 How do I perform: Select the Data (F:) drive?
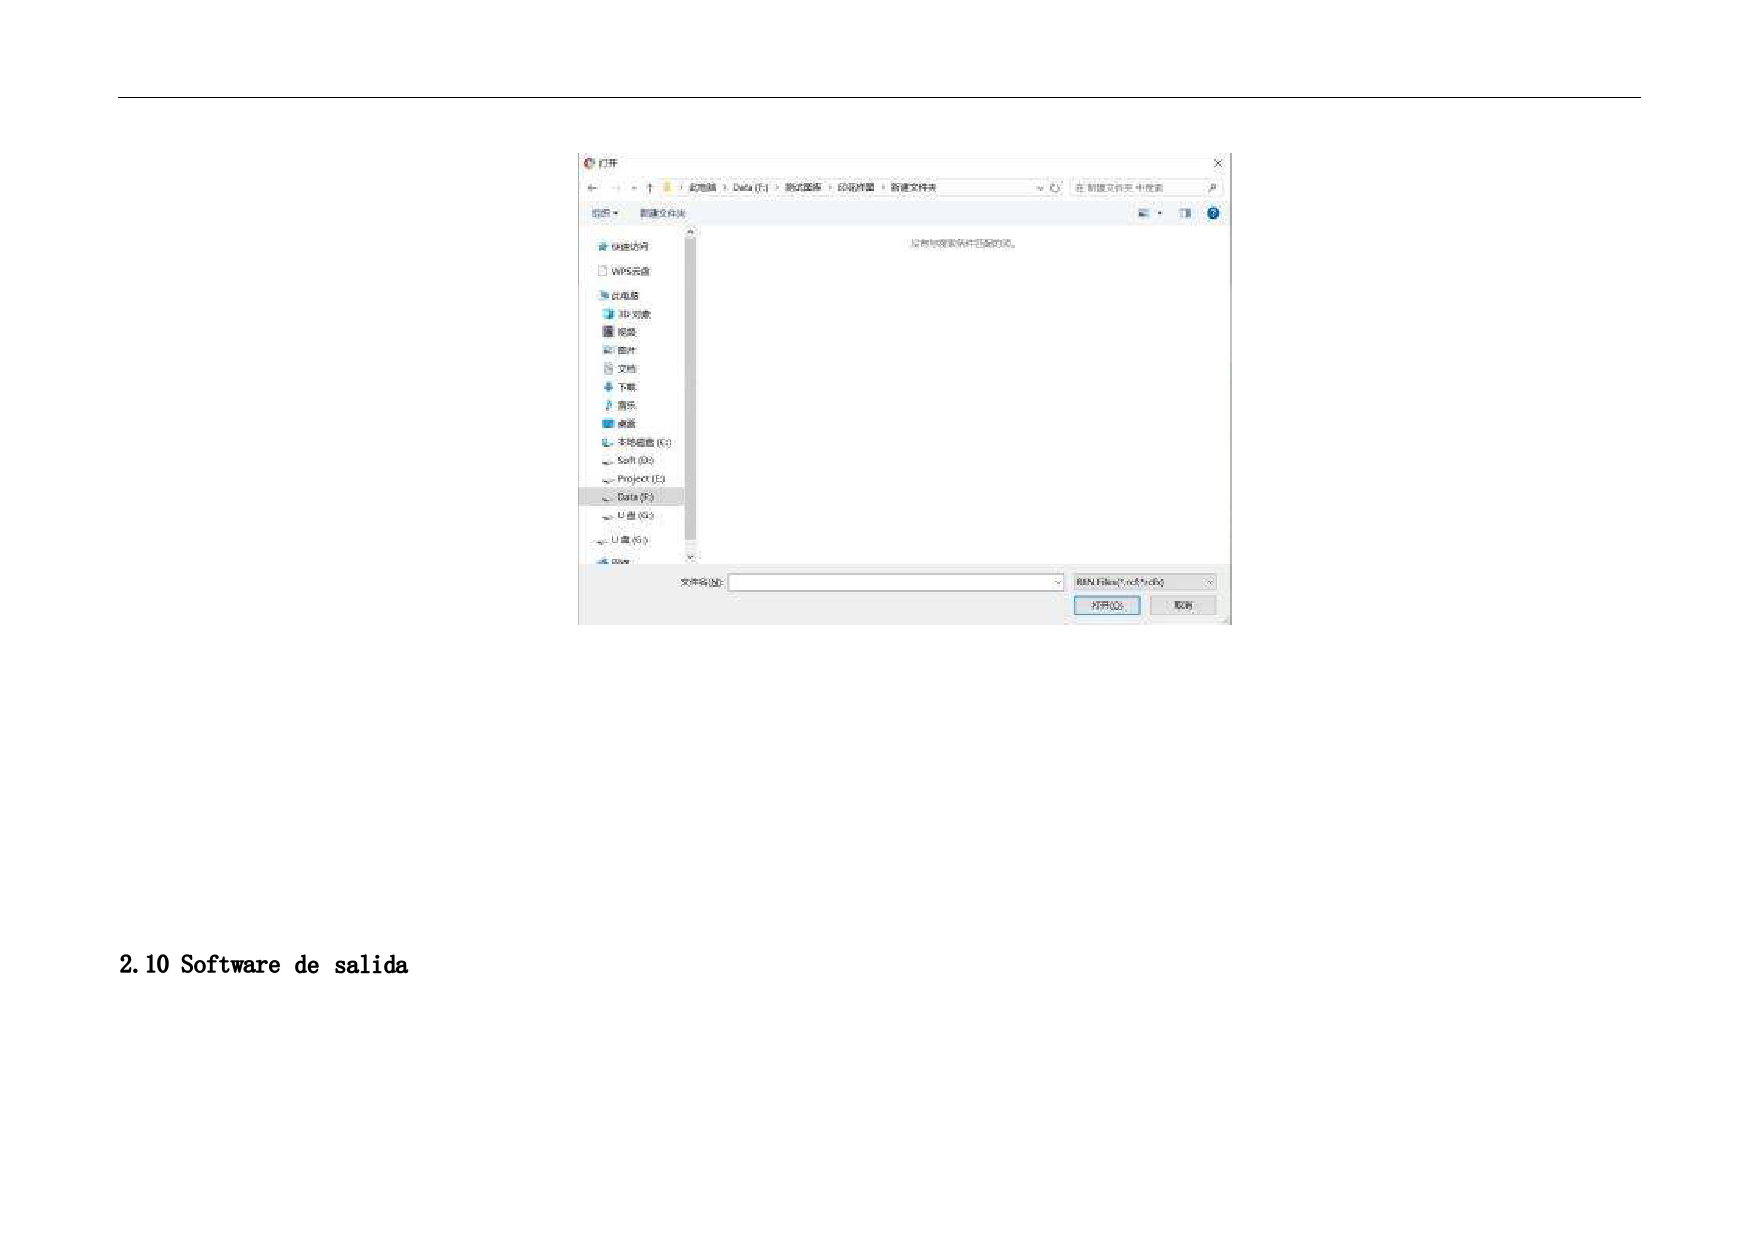[634, 497]
